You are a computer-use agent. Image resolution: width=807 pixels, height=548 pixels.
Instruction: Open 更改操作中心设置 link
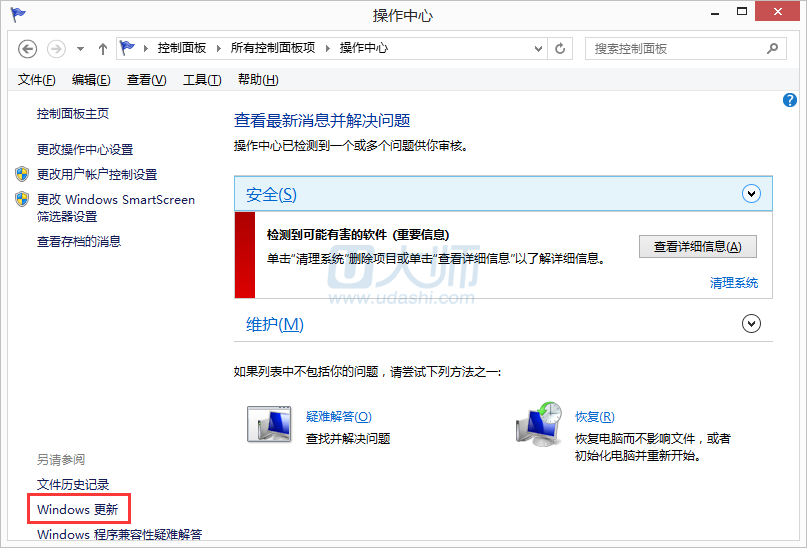pos(85,149)
